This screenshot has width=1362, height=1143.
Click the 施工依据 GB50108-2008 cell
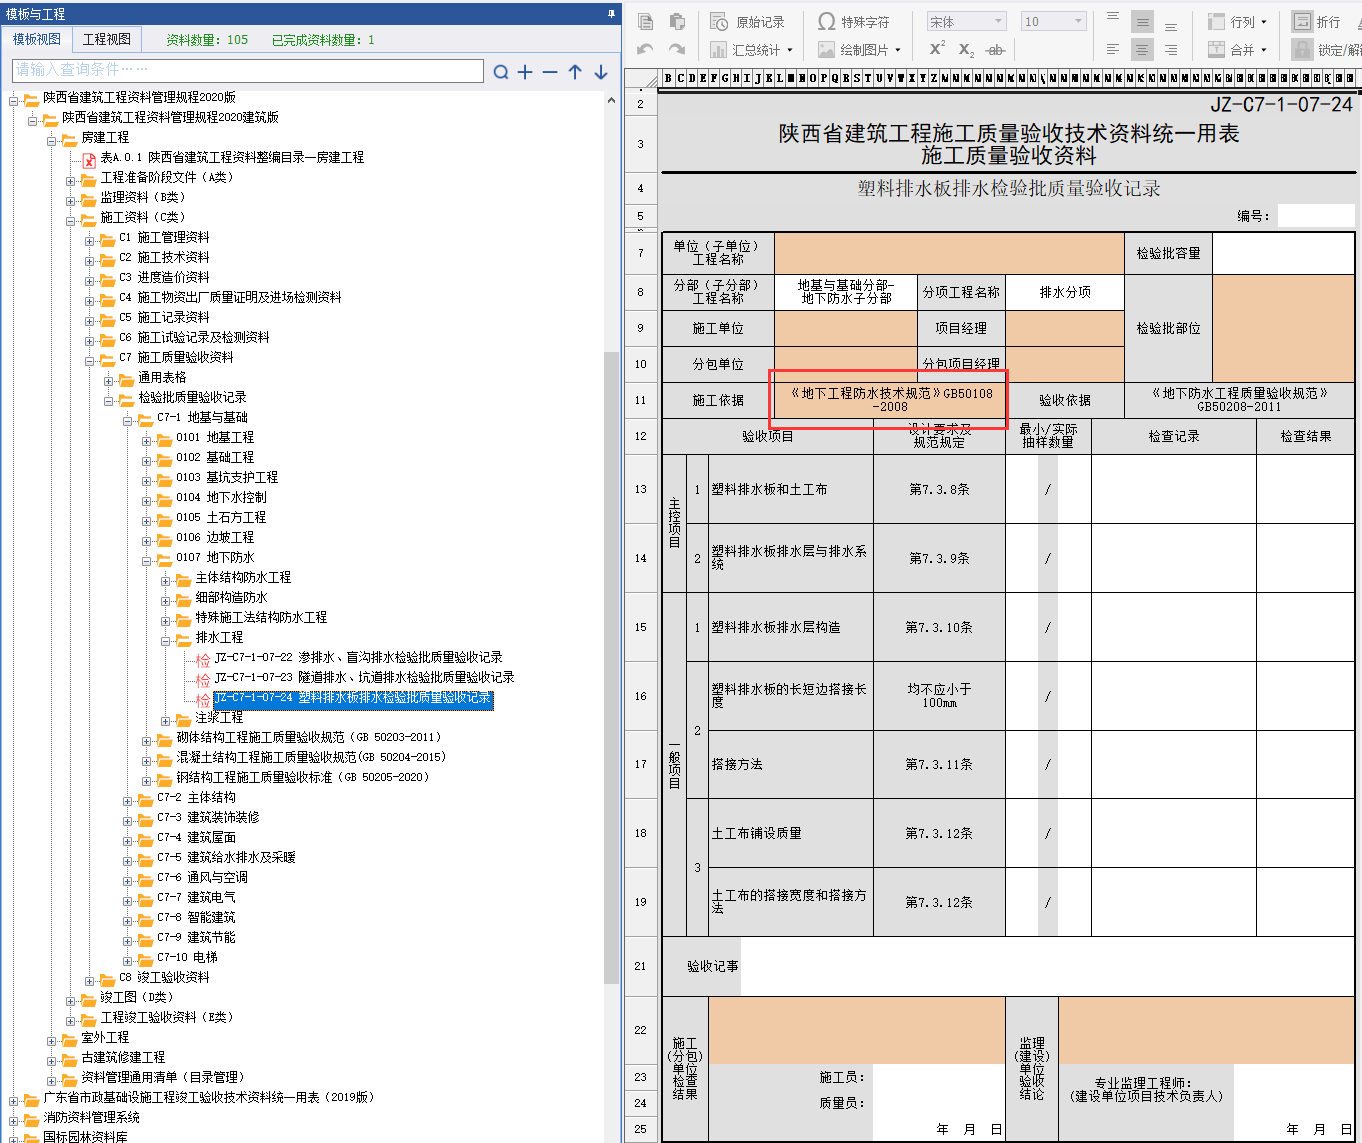pyautogui.click(x=890, y=400)
